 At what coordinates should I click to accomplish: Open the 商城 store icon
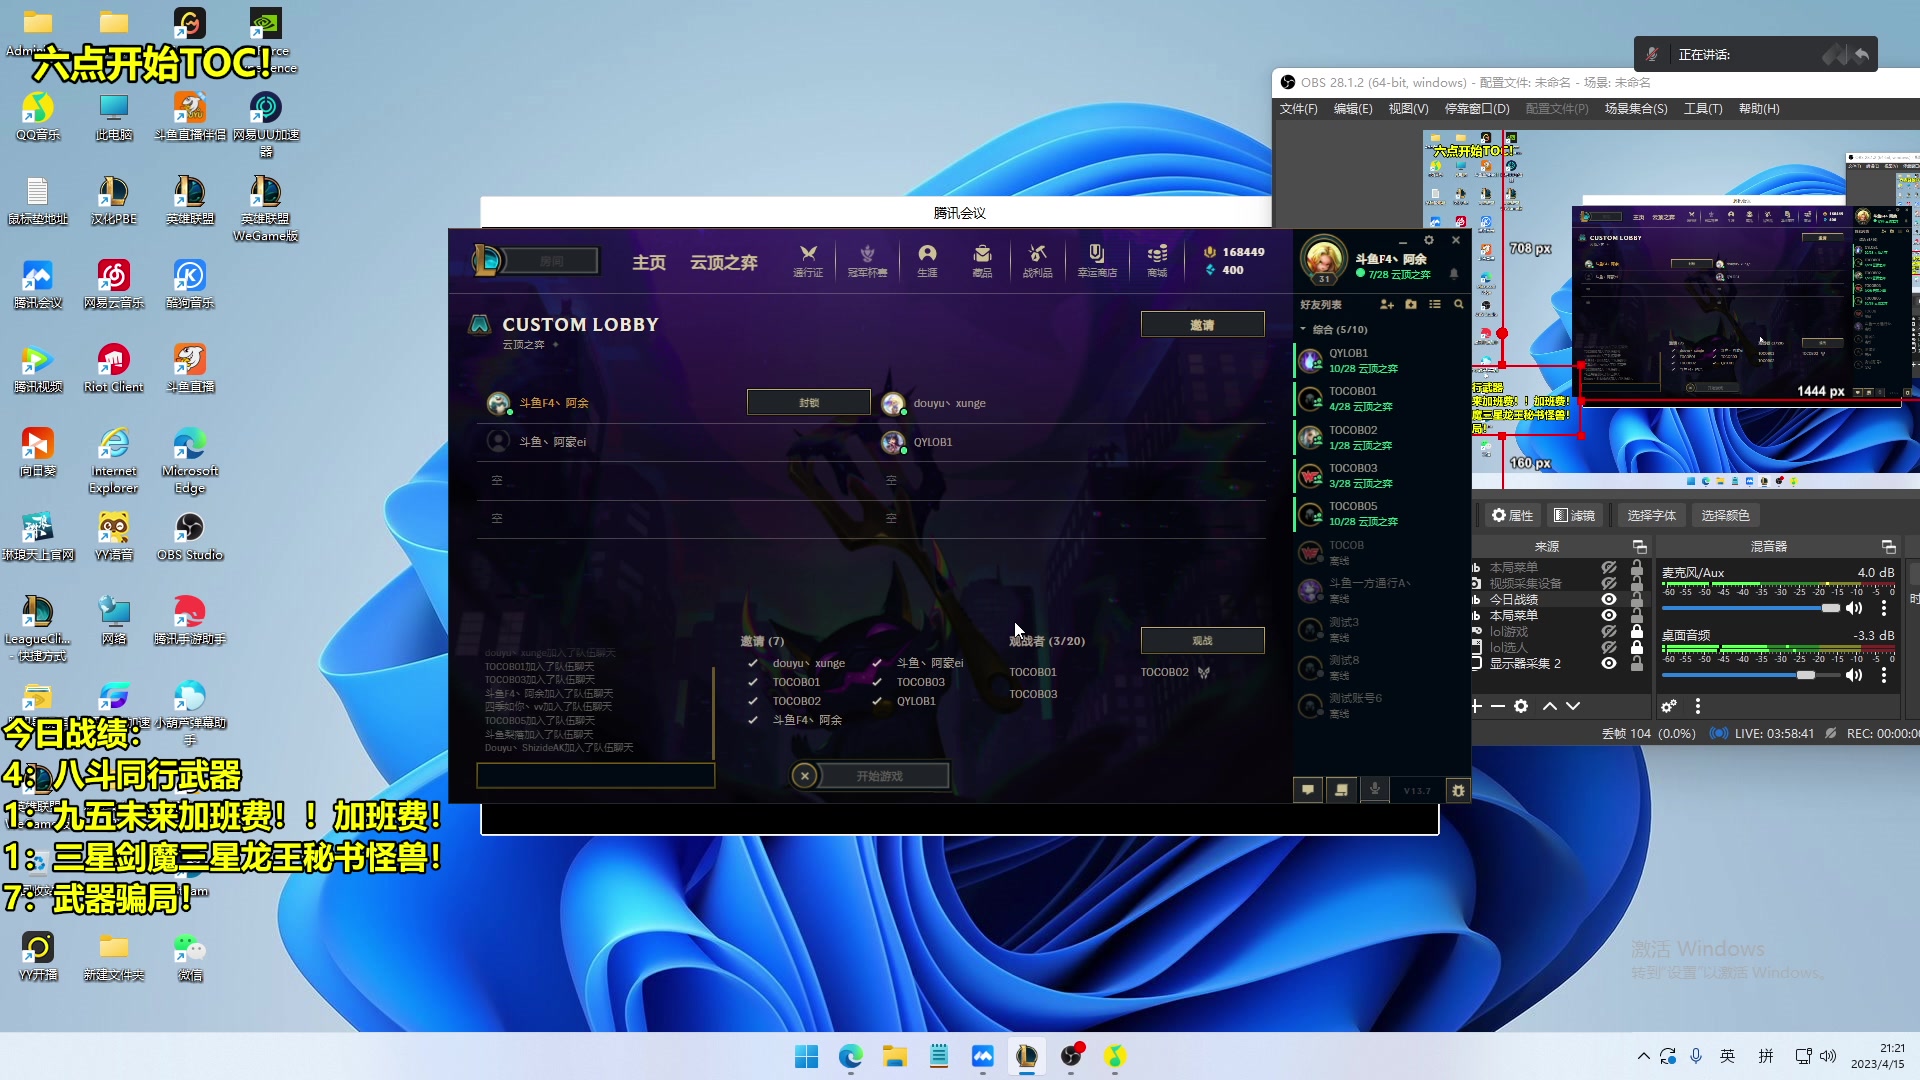click(1157, 260)
